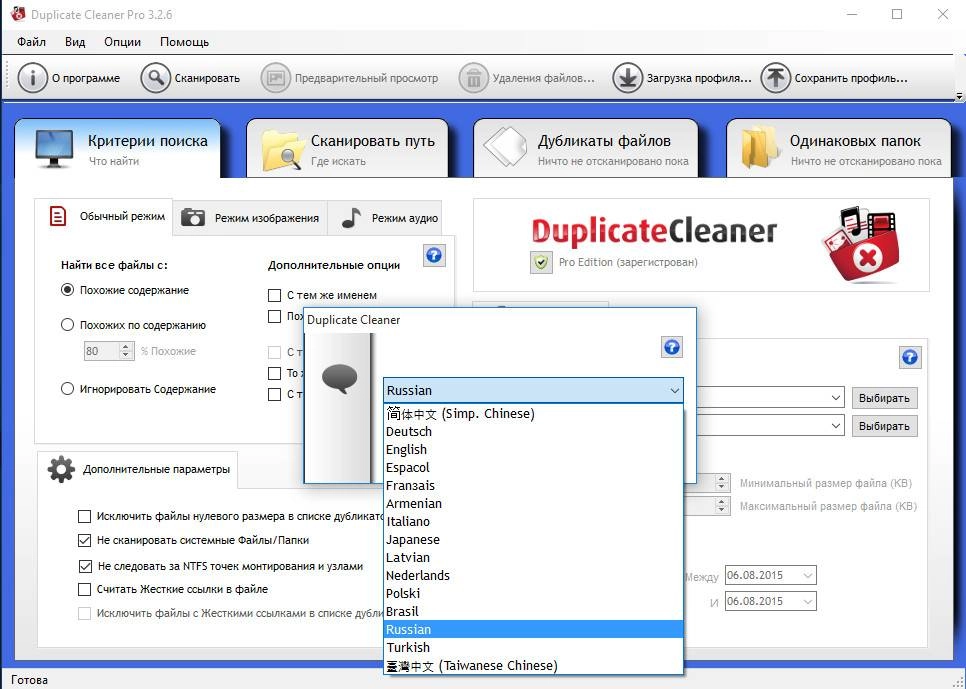Toggle exclude zero-size files checkbox

tap(84, 516)
